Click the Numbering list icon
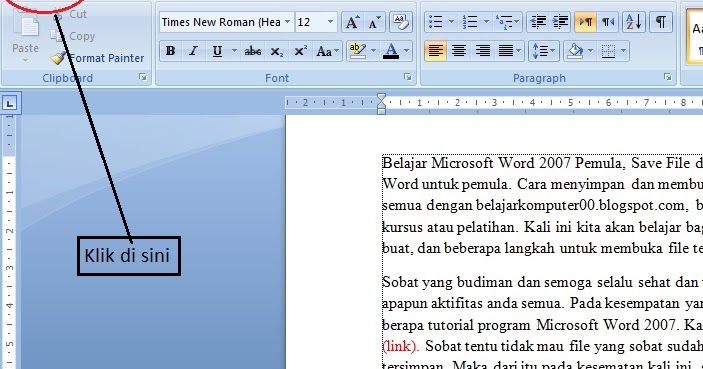The image size is (703, 369). pos(470,22)
